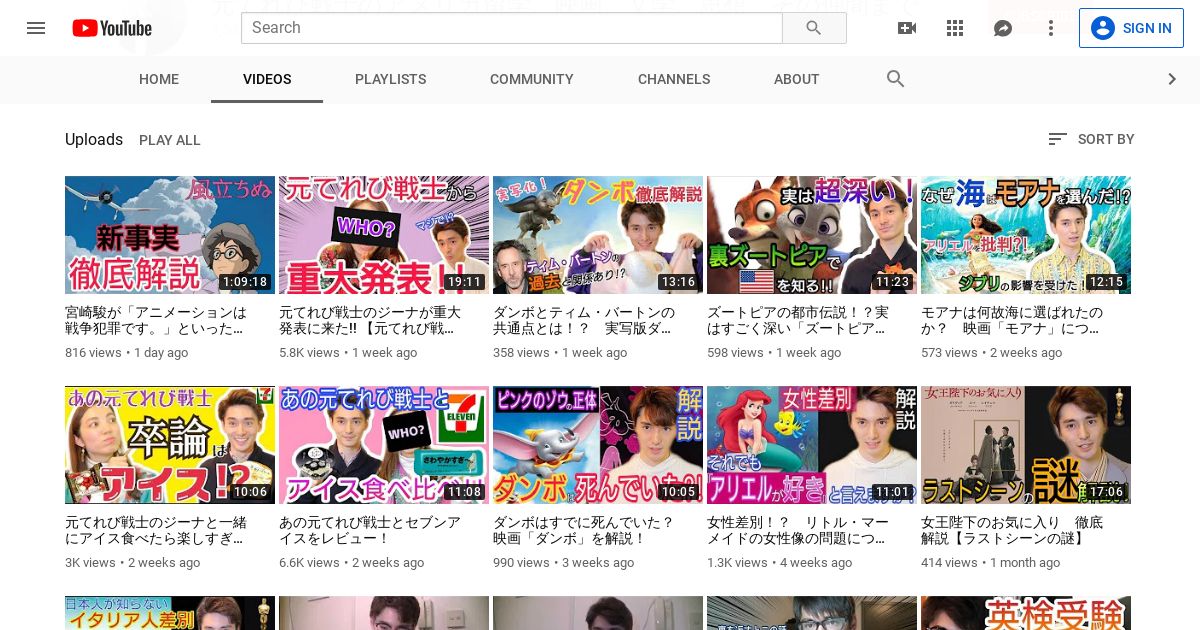Open title ズートピアの都市伝説

[x=798, y=320]
